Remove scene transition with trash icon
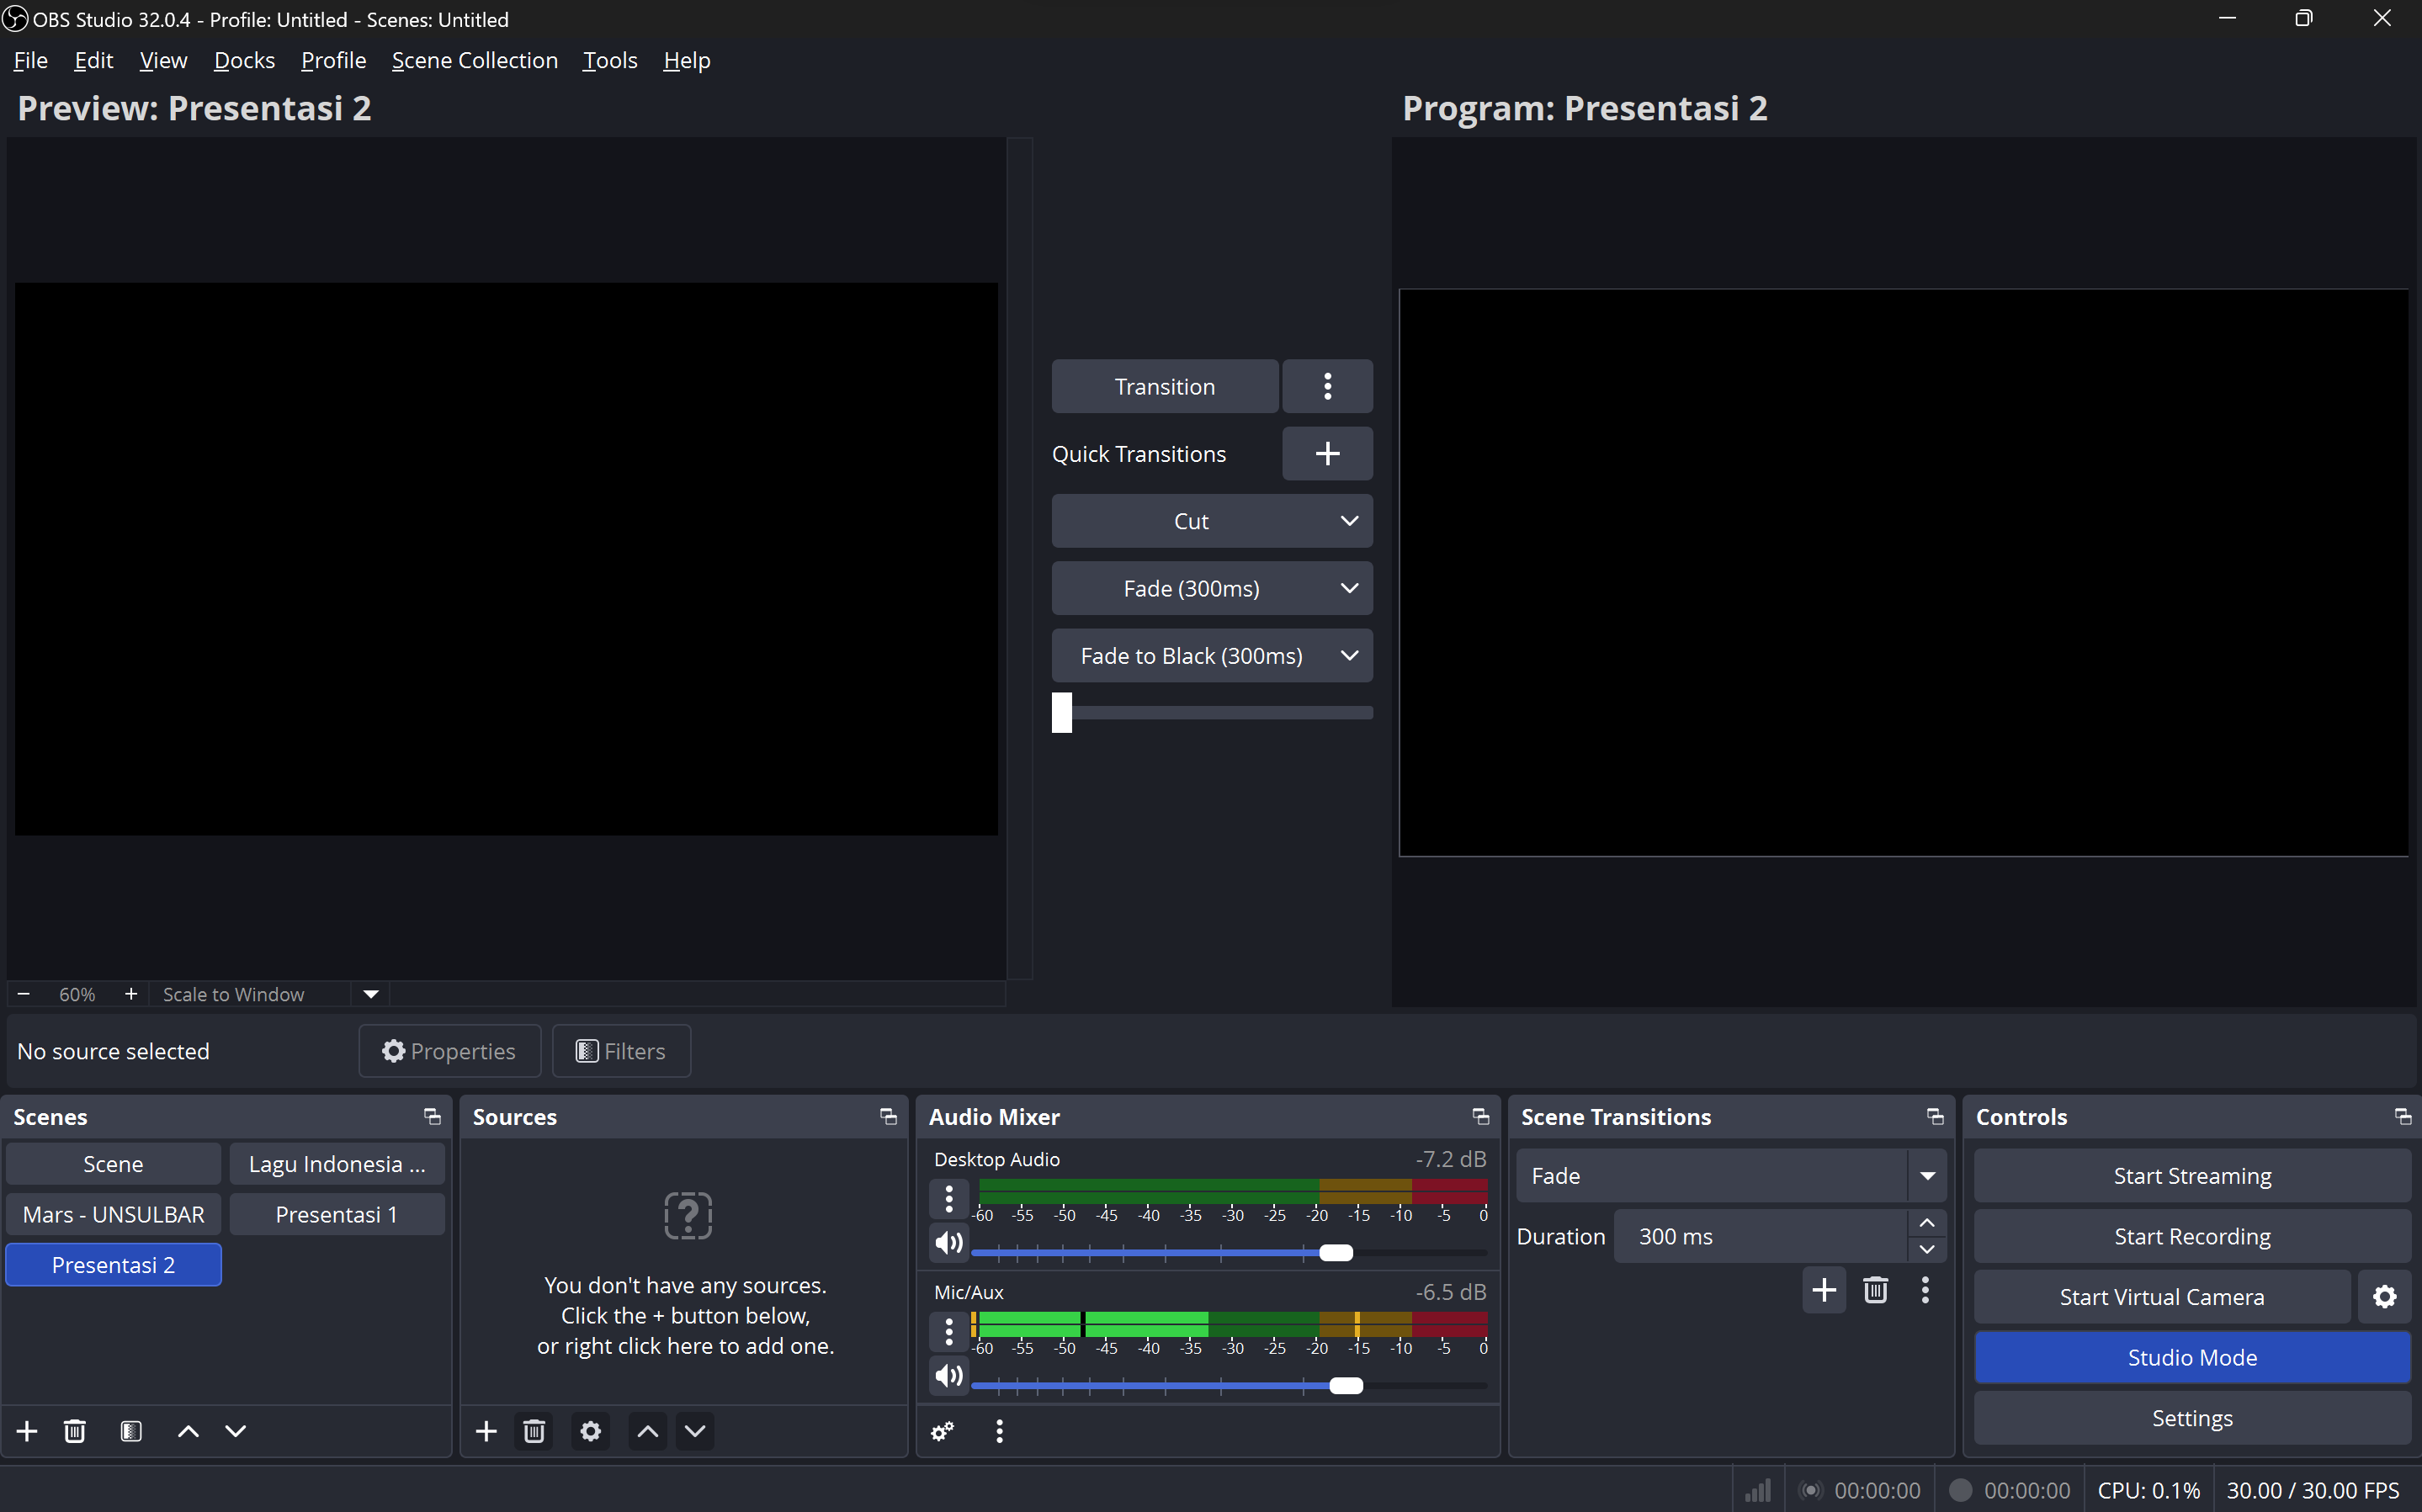The image size is (2422, 1512). point(1875,1290)
